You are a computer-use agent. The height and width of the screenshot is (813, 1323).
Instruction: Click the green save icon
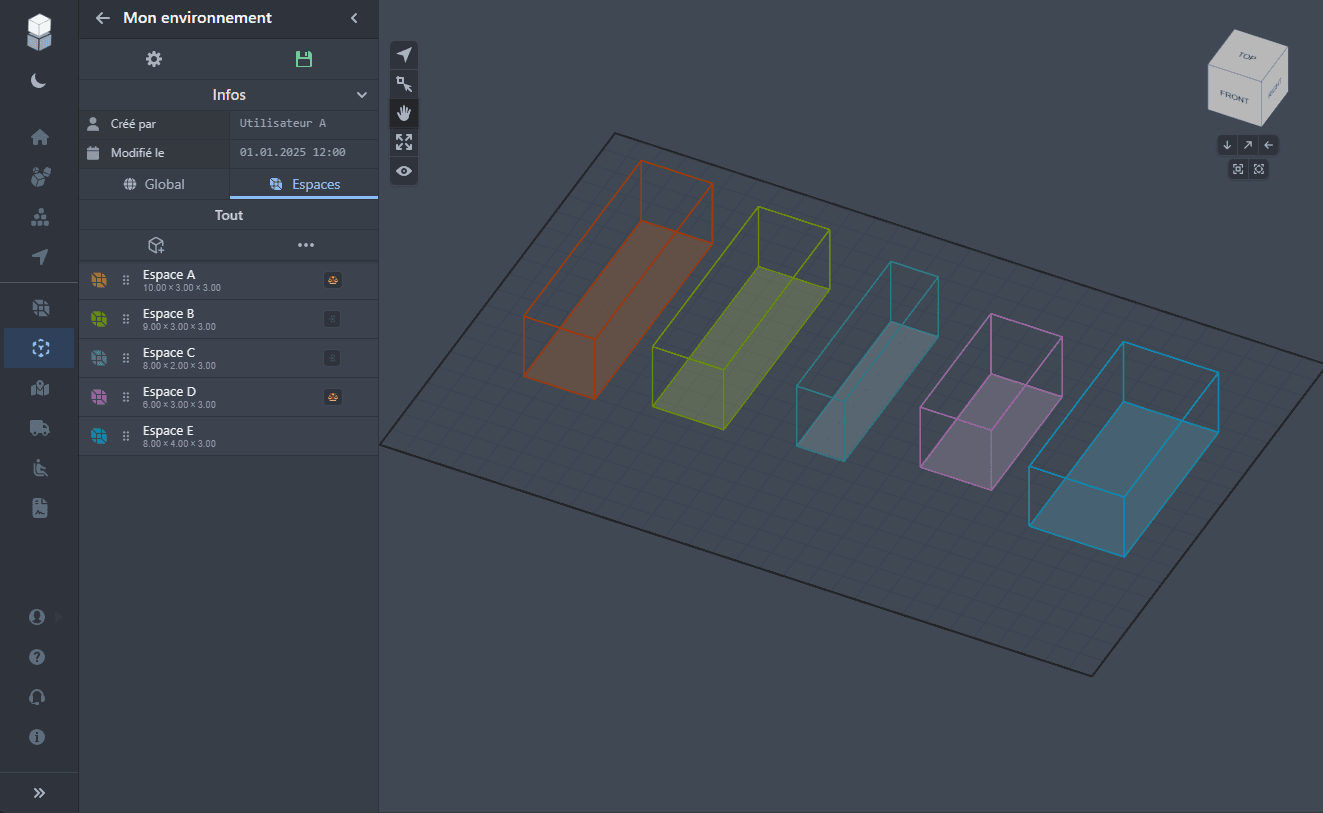tap(304, 59)
